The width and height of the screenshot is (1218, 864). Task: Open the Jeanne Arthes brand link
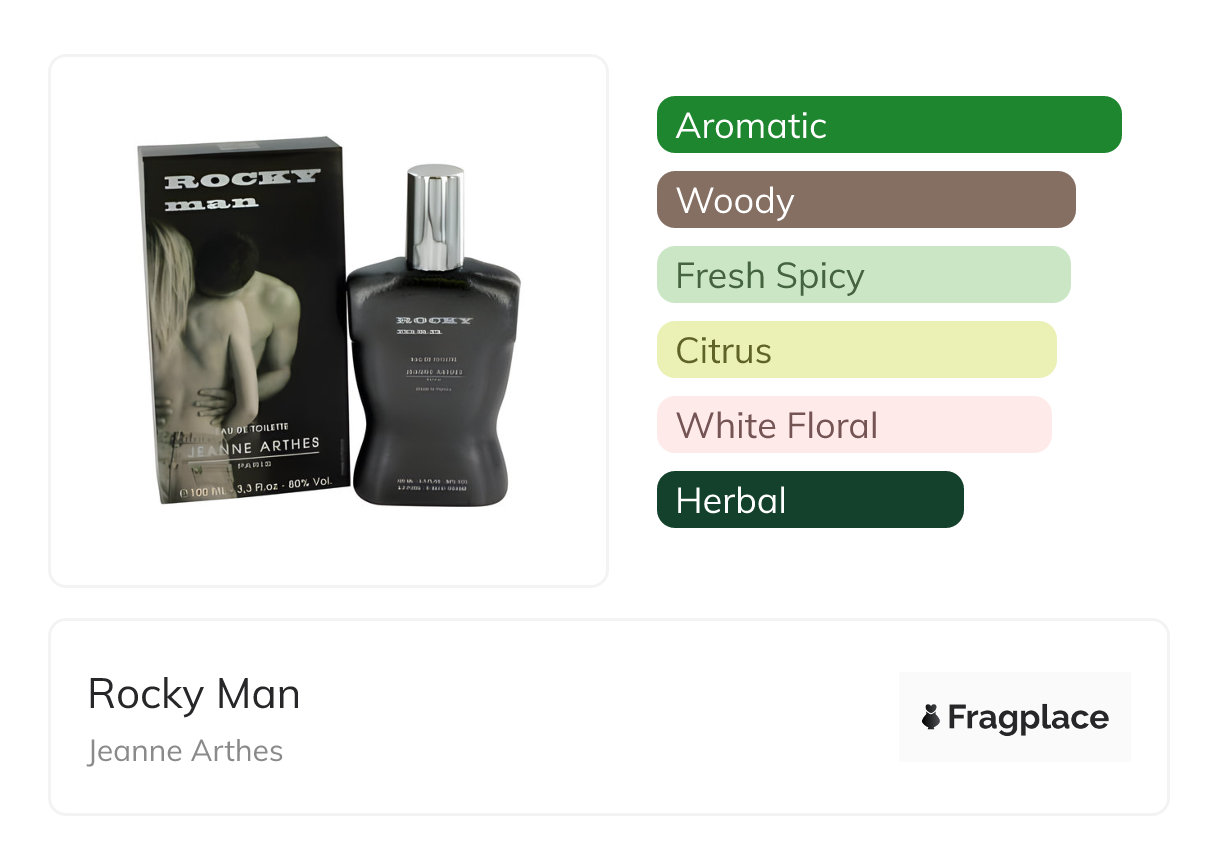[186, 751]
